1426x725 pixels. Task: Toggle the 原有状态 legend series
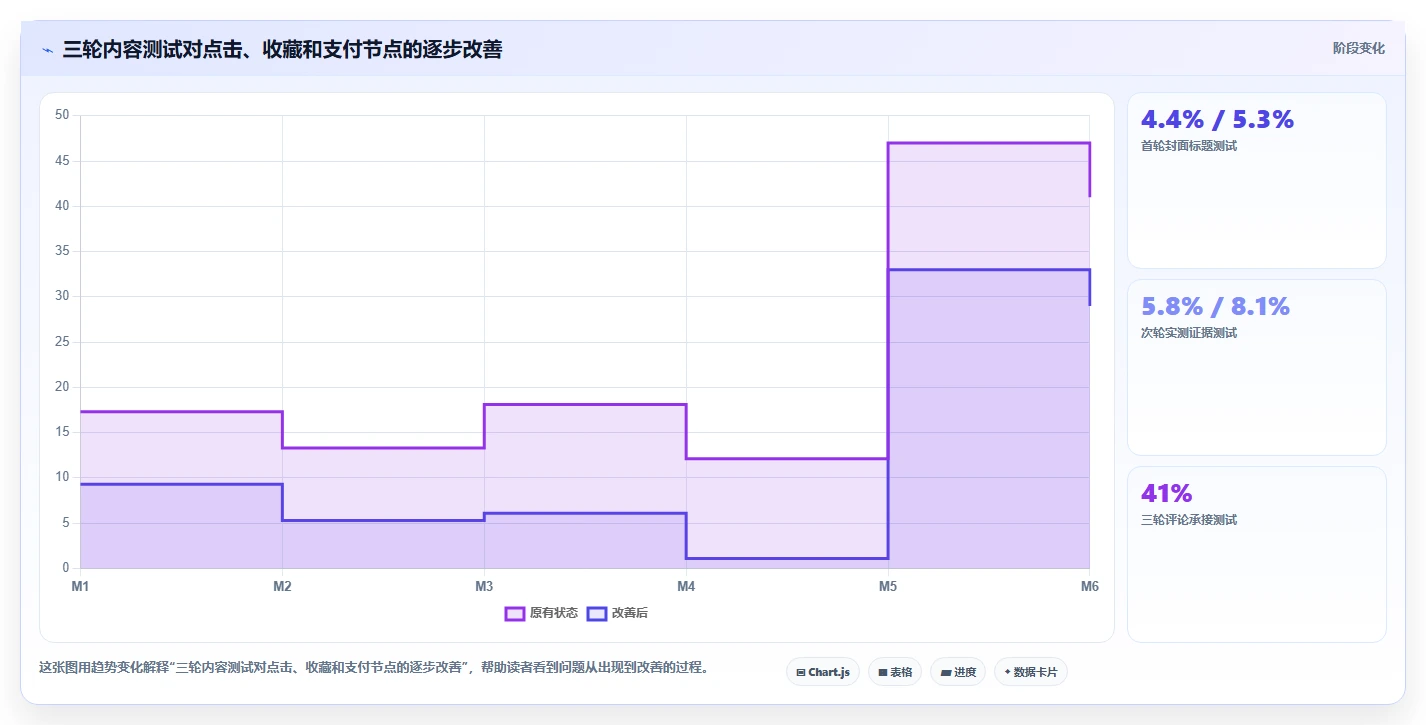coord(541,613)
